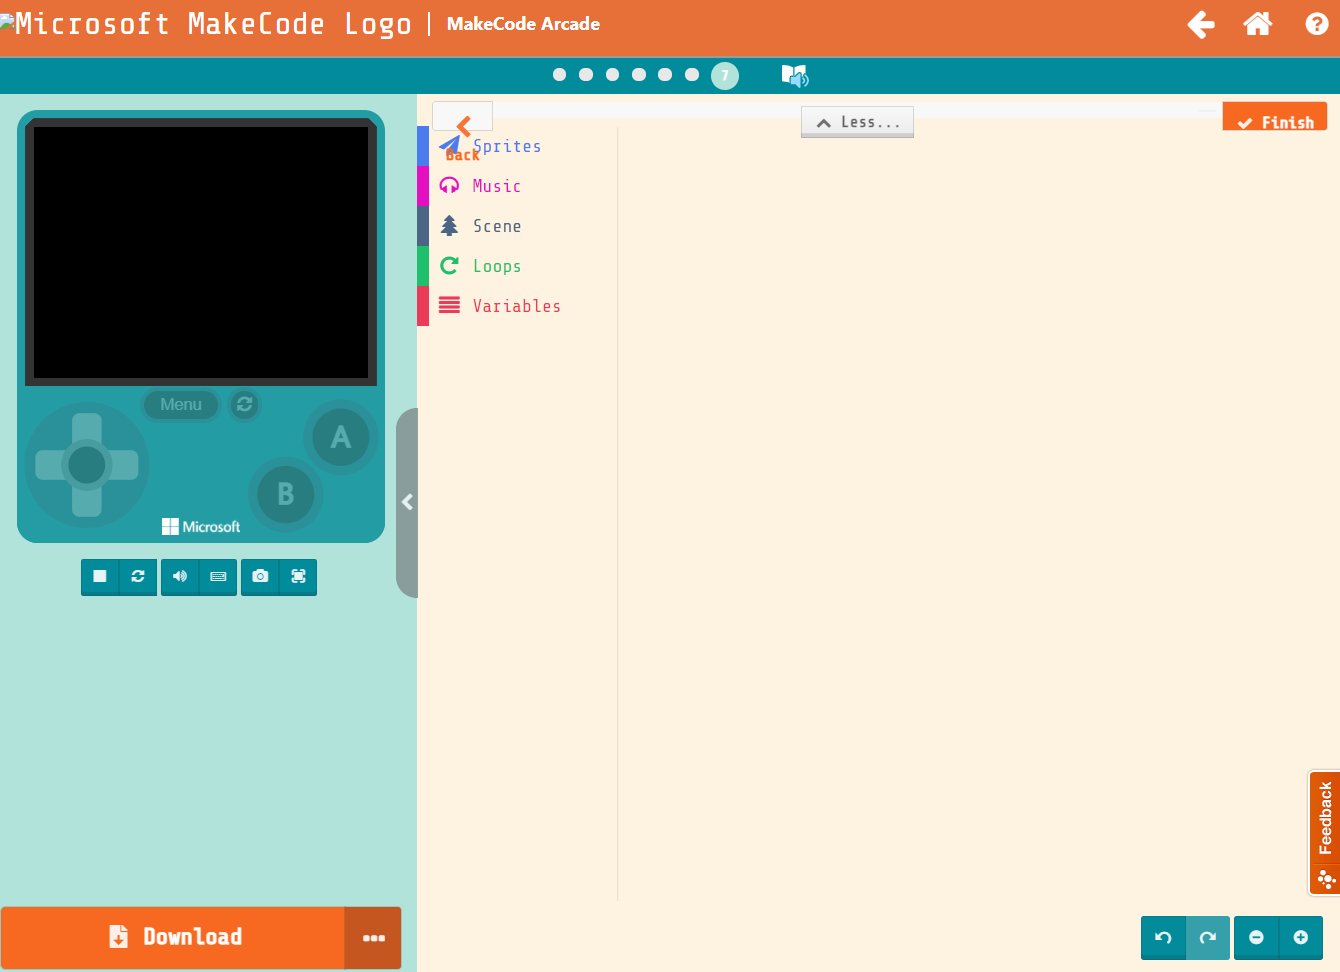Take a screenshot of the simulator
Image resolution: width=1340 pixels, height=972 pixels.
[260, 577]
